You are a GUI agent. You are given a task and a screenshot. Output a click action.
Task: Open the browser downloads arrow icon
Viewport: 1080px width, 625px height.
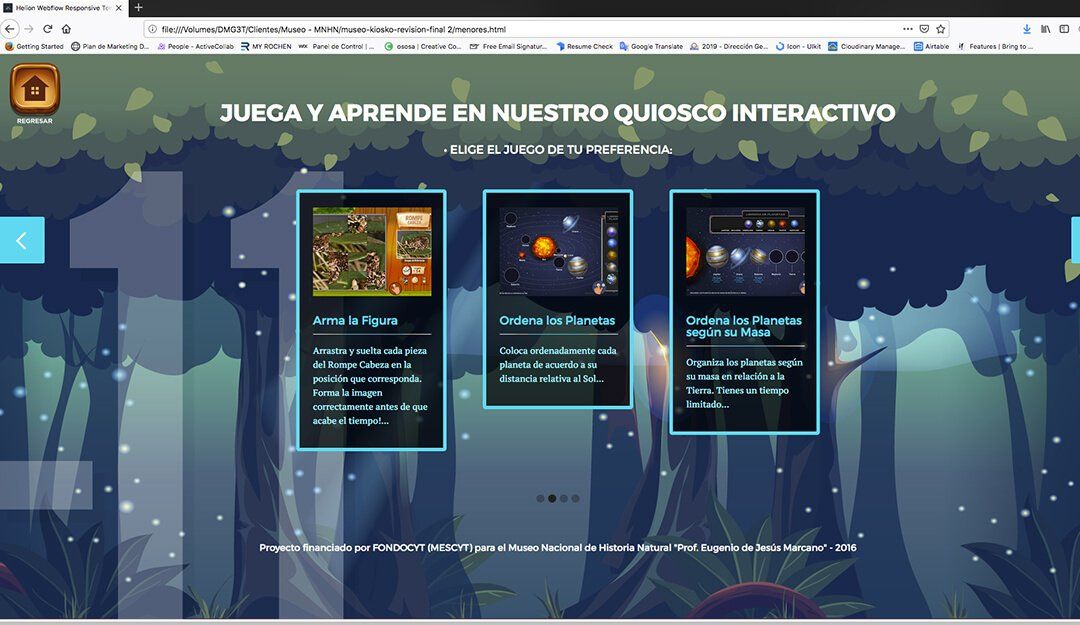1025,29
